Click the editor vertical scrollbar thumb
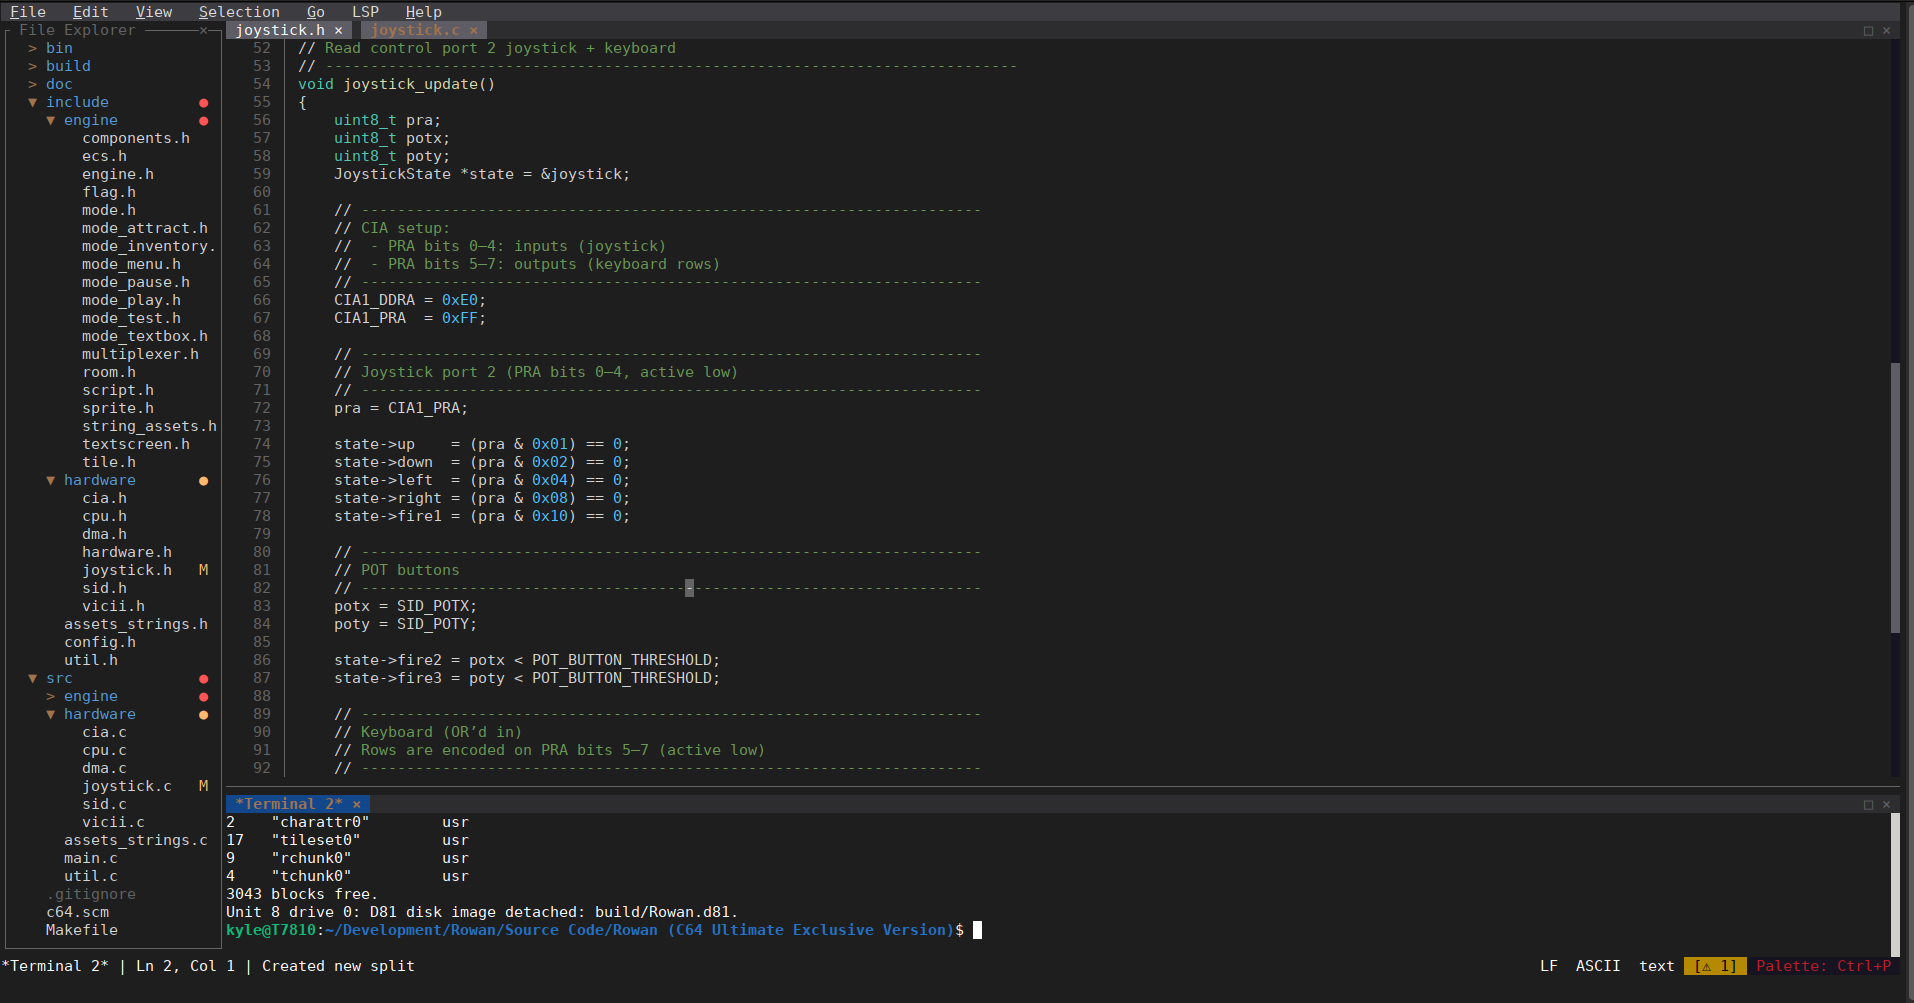 (1894, 497)
